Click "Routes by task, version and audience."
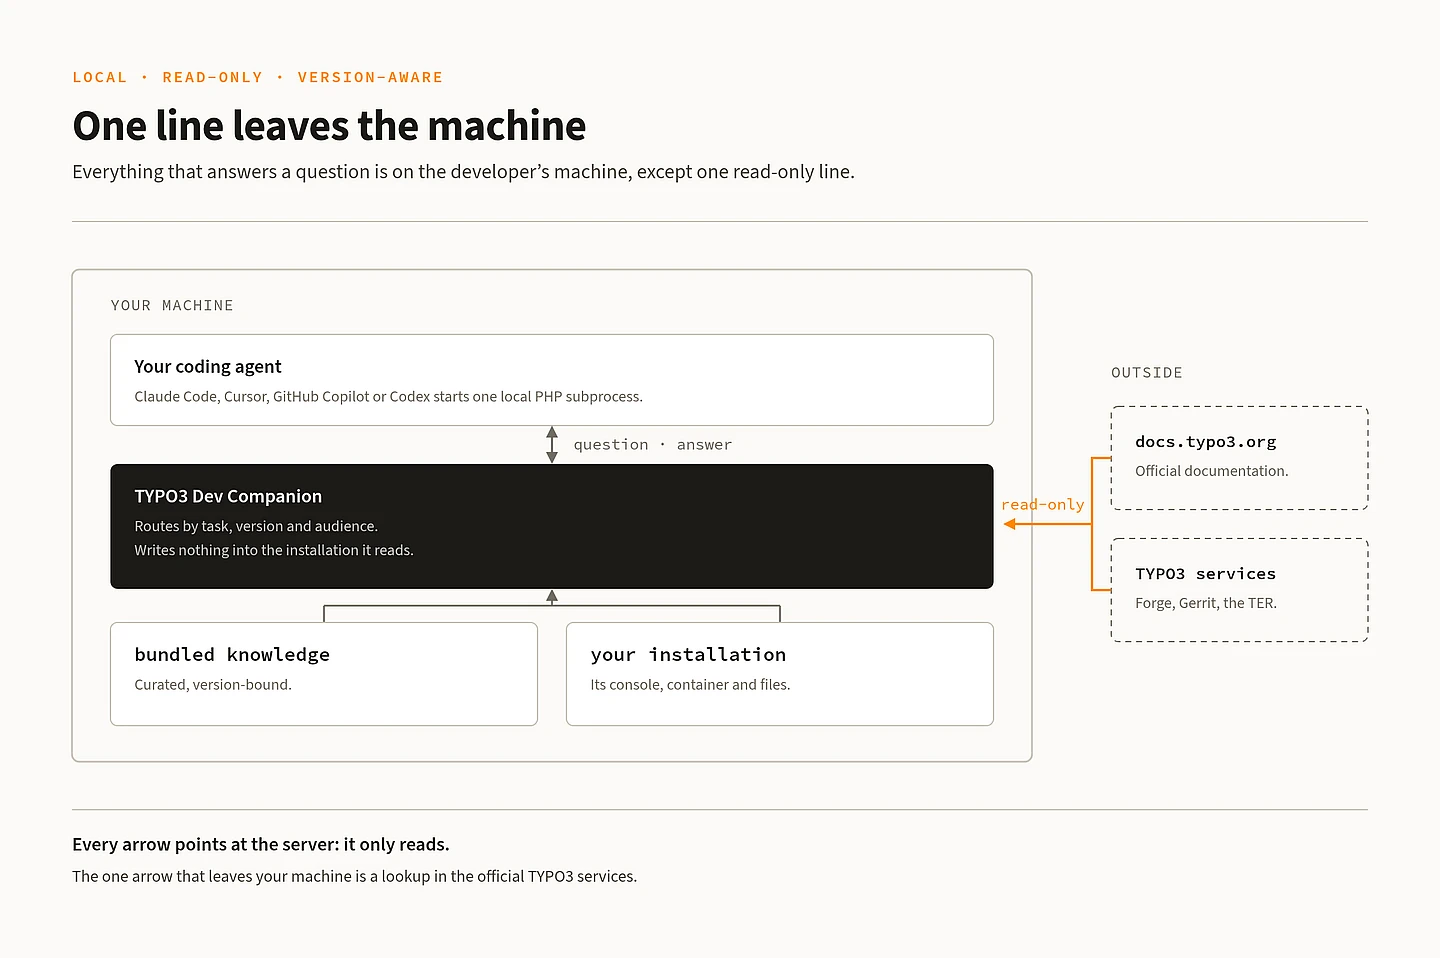This screenshot has width=1440, height=958. (256, 526)
